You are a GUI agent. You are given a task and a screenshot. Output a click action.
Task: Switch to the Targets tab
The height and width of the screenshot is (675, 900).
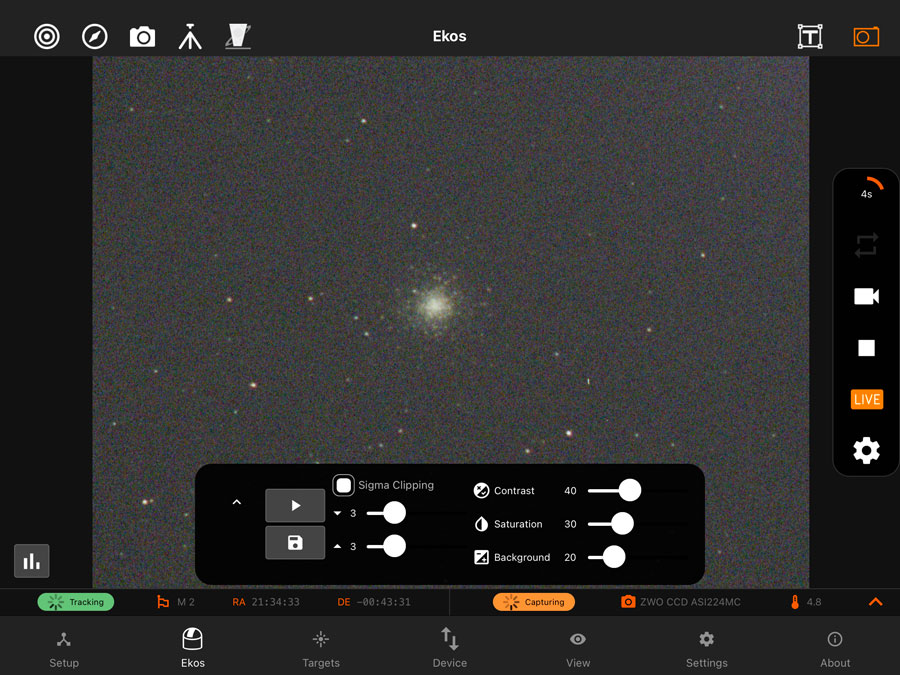tap(321, 650)
